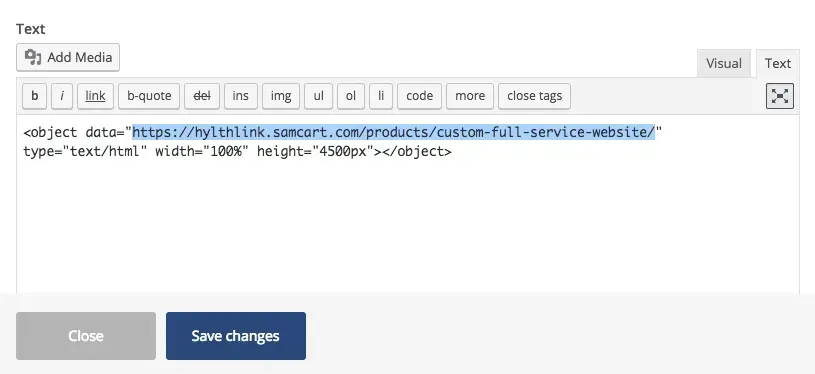815x374 pixels.
Task: Insert a blockquote with b-quote button
Action: coord(149,96)
